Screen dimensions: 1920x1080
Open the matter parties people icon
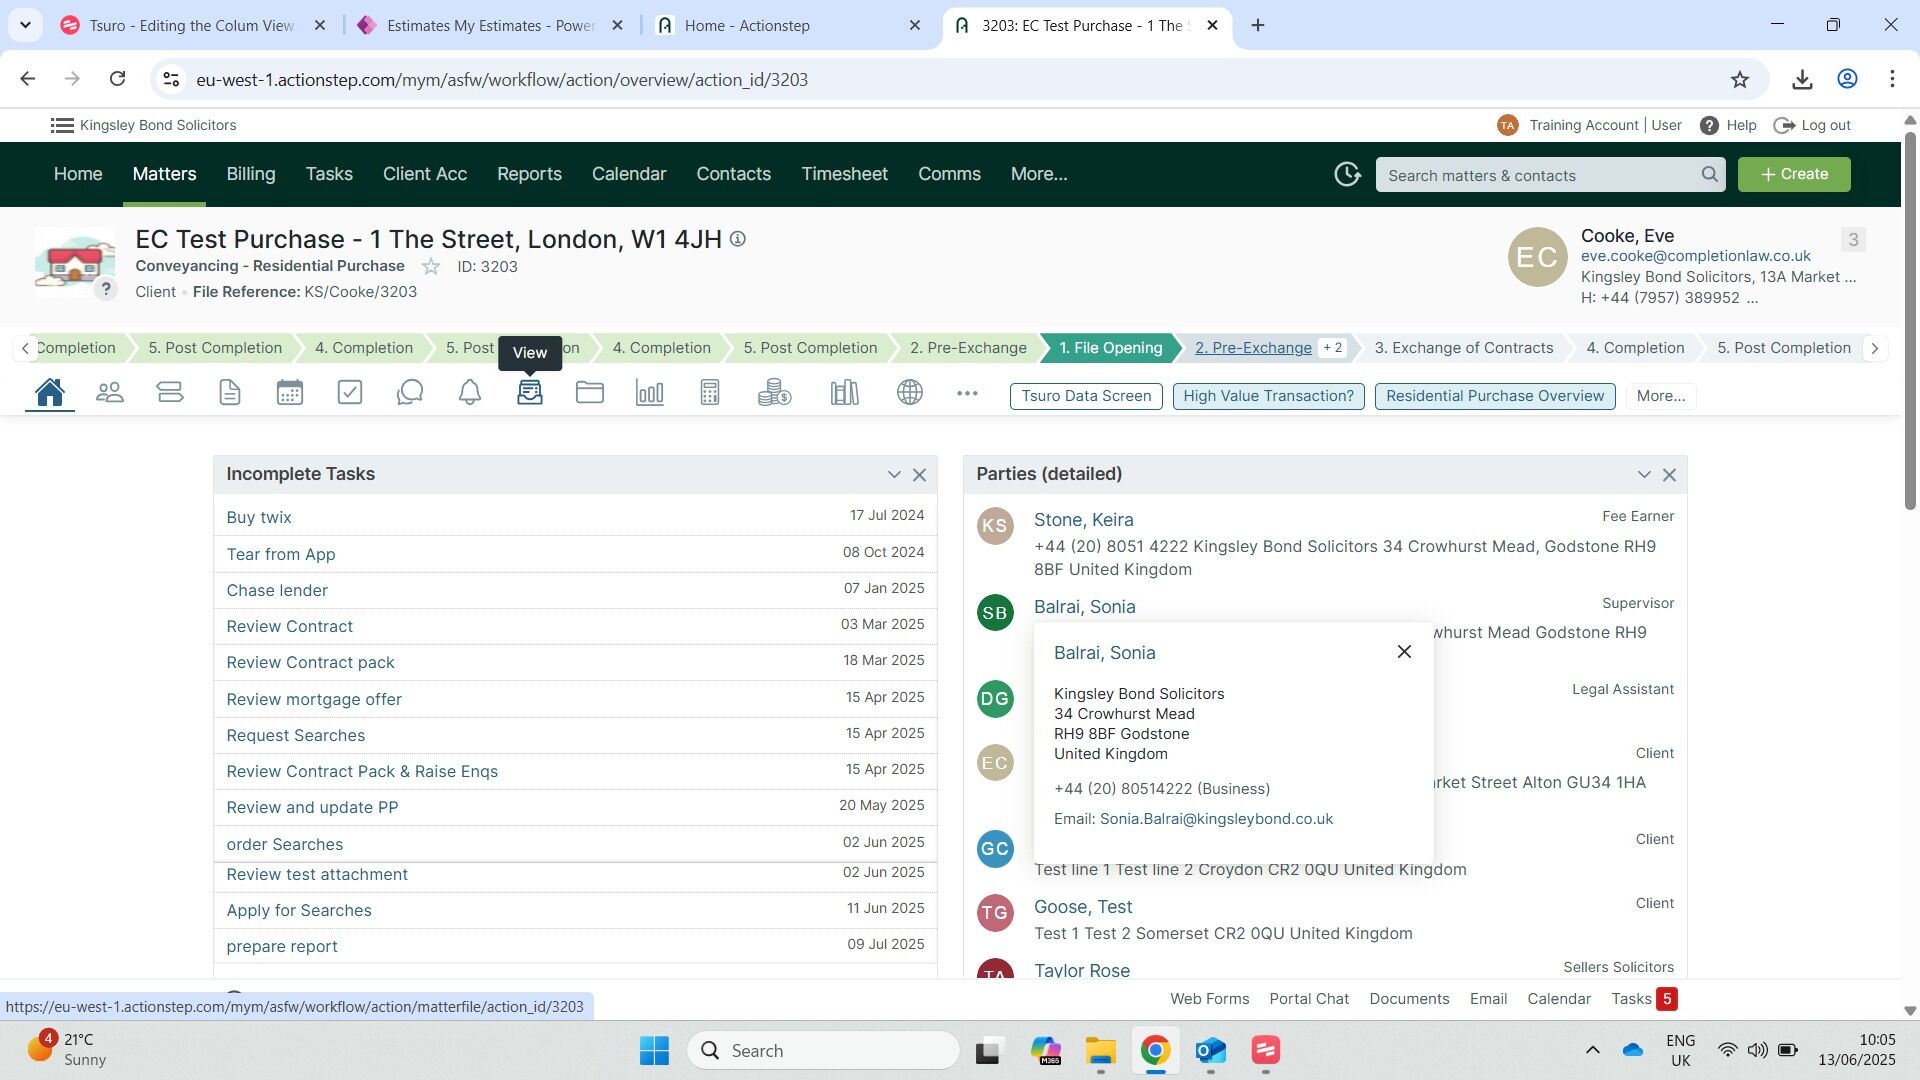(110, 393)
